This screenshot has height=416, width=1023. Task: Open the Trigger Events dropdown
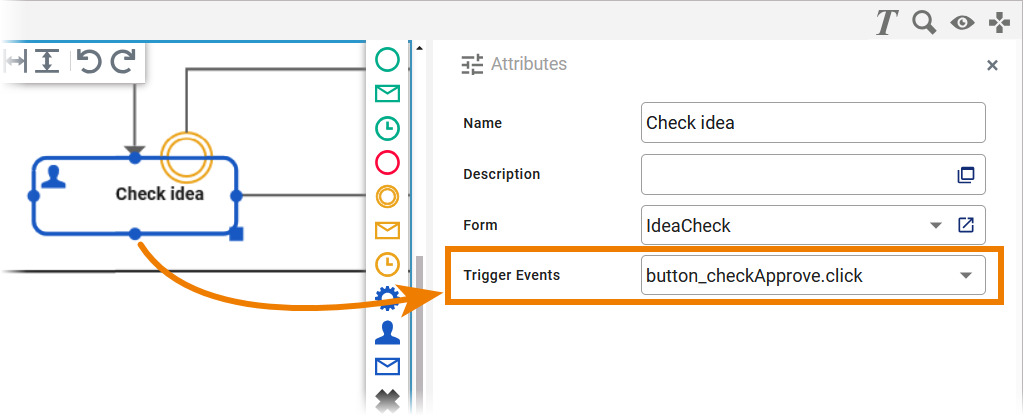click(x=965, y=276)
